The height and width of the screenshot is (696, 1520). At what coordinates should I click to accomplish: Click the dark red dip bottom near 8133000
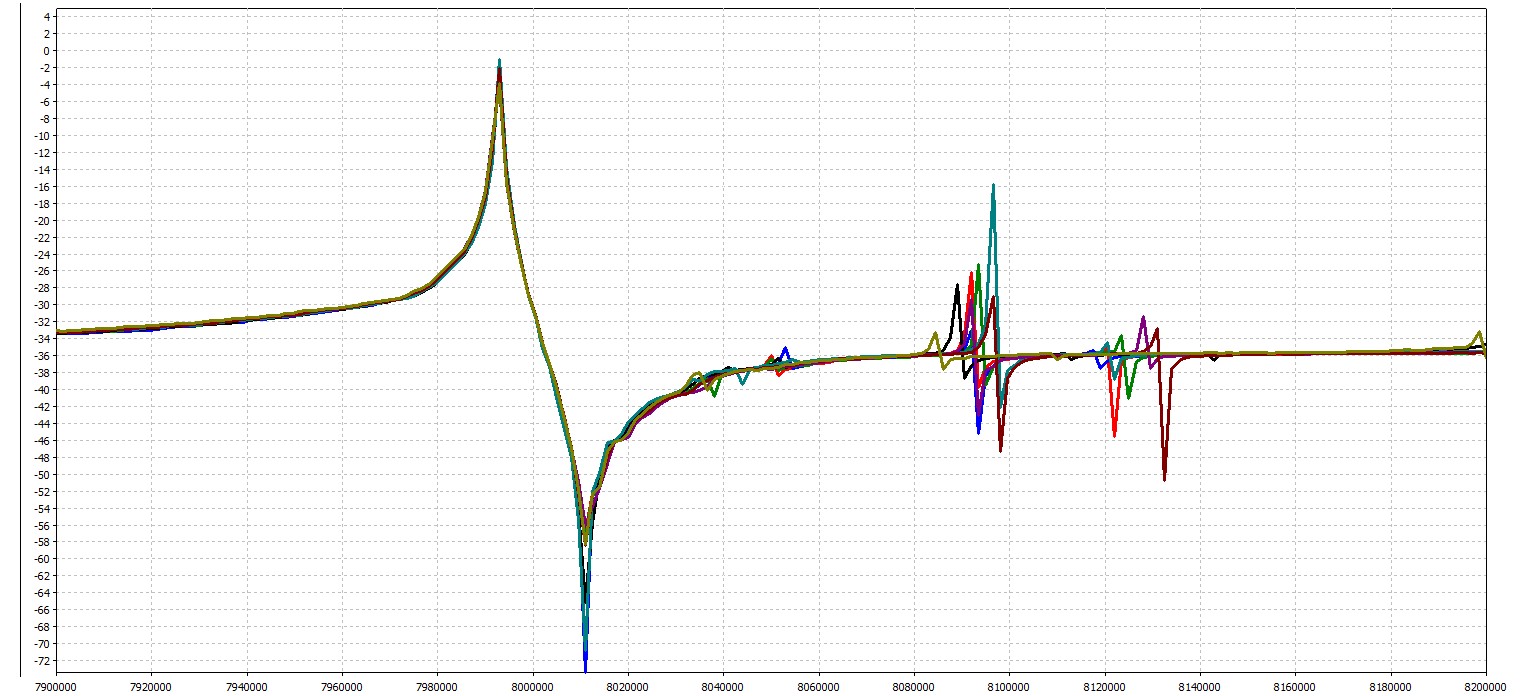click(x=1165, y=479)
